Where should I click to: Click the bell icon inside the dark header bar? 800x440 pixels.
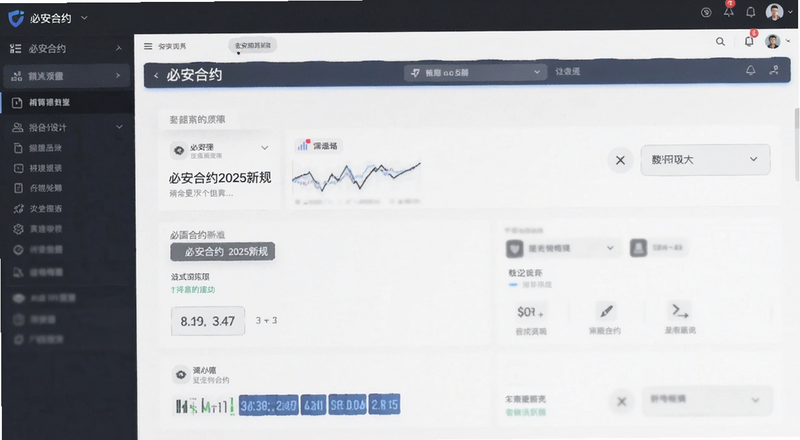751,70
